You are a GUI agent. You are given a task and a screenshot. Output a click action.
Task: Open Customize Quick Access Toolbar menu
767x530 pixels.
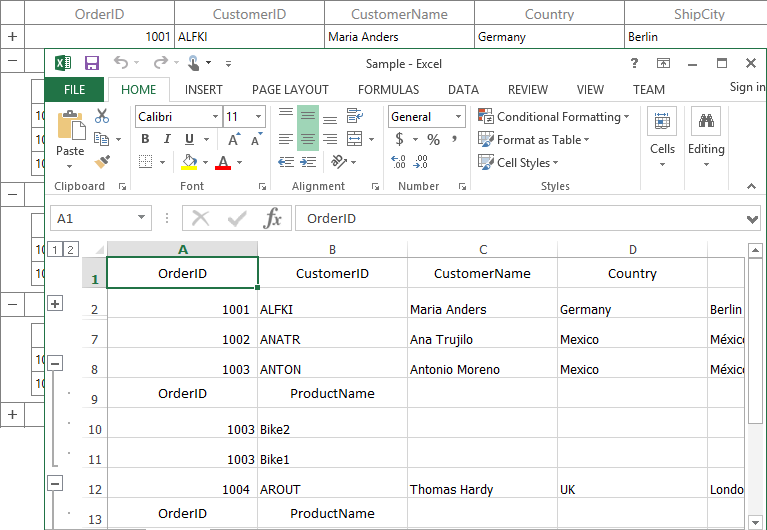[228, 64]
